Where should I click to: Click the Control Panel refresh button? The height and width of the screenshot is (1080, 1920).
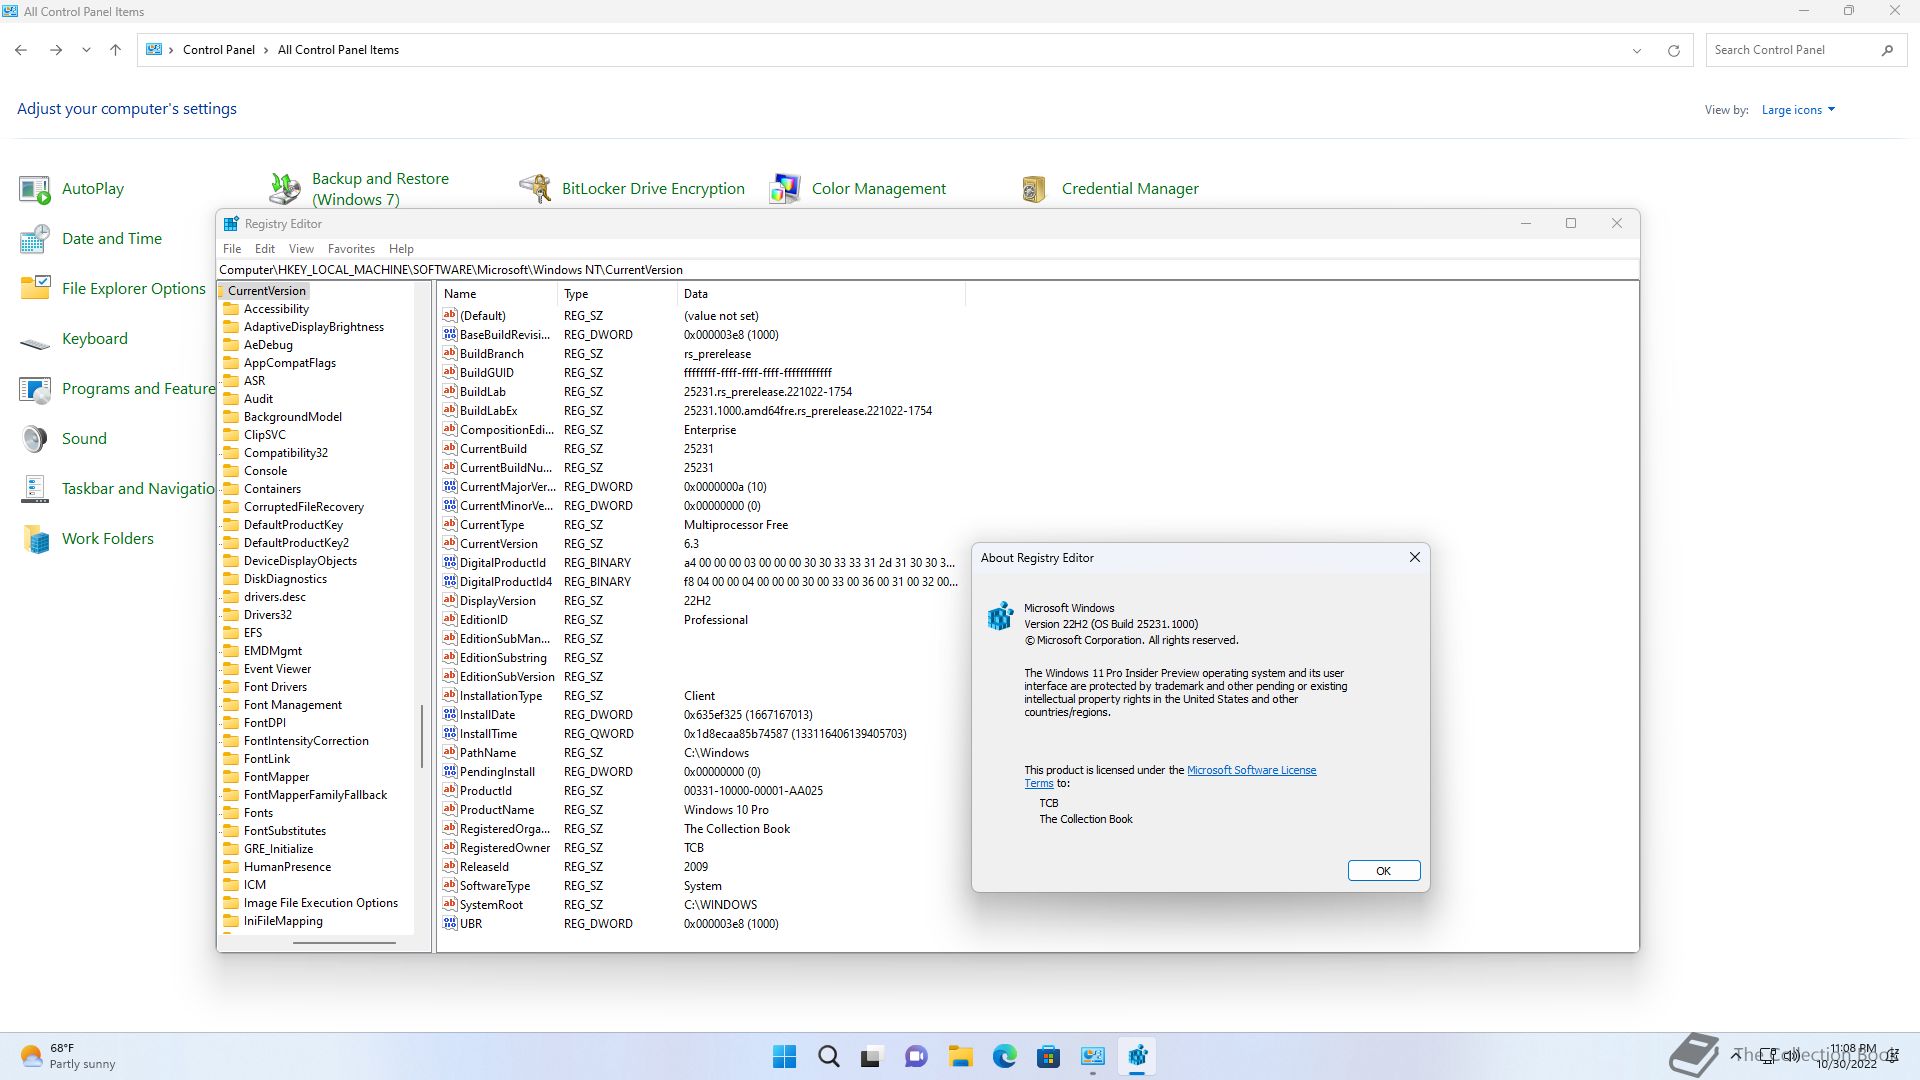click(1673, 50)
